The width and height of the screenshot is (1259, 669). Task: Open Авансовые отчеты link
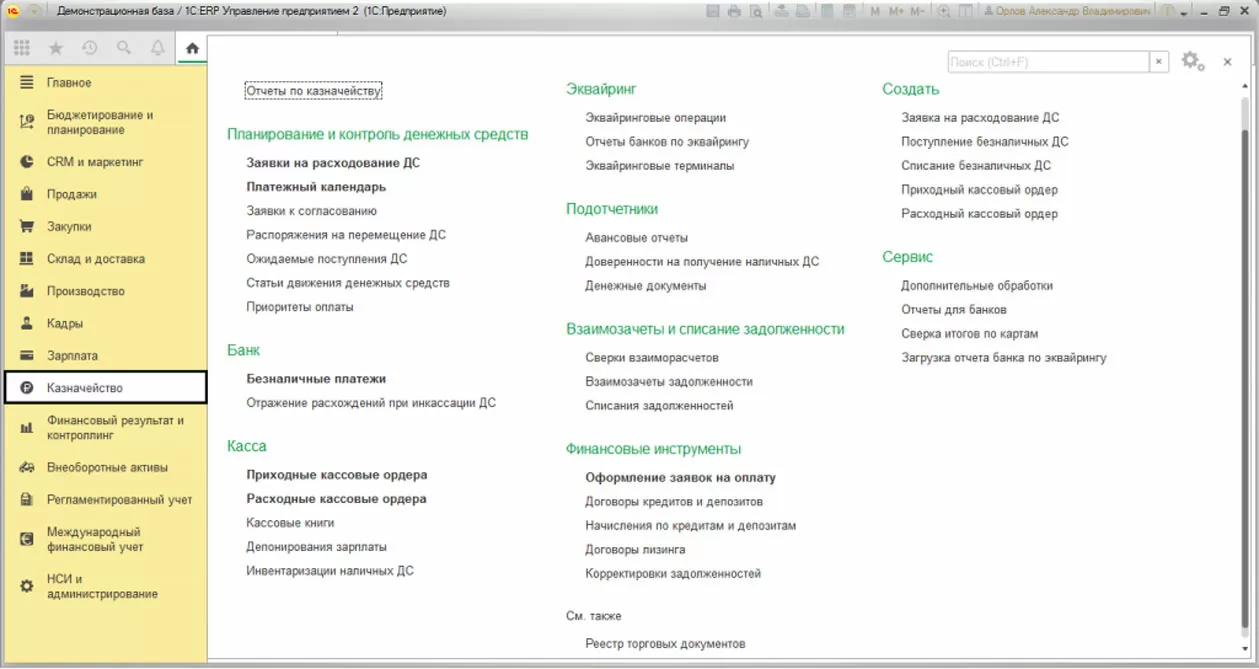click(636, 238)
